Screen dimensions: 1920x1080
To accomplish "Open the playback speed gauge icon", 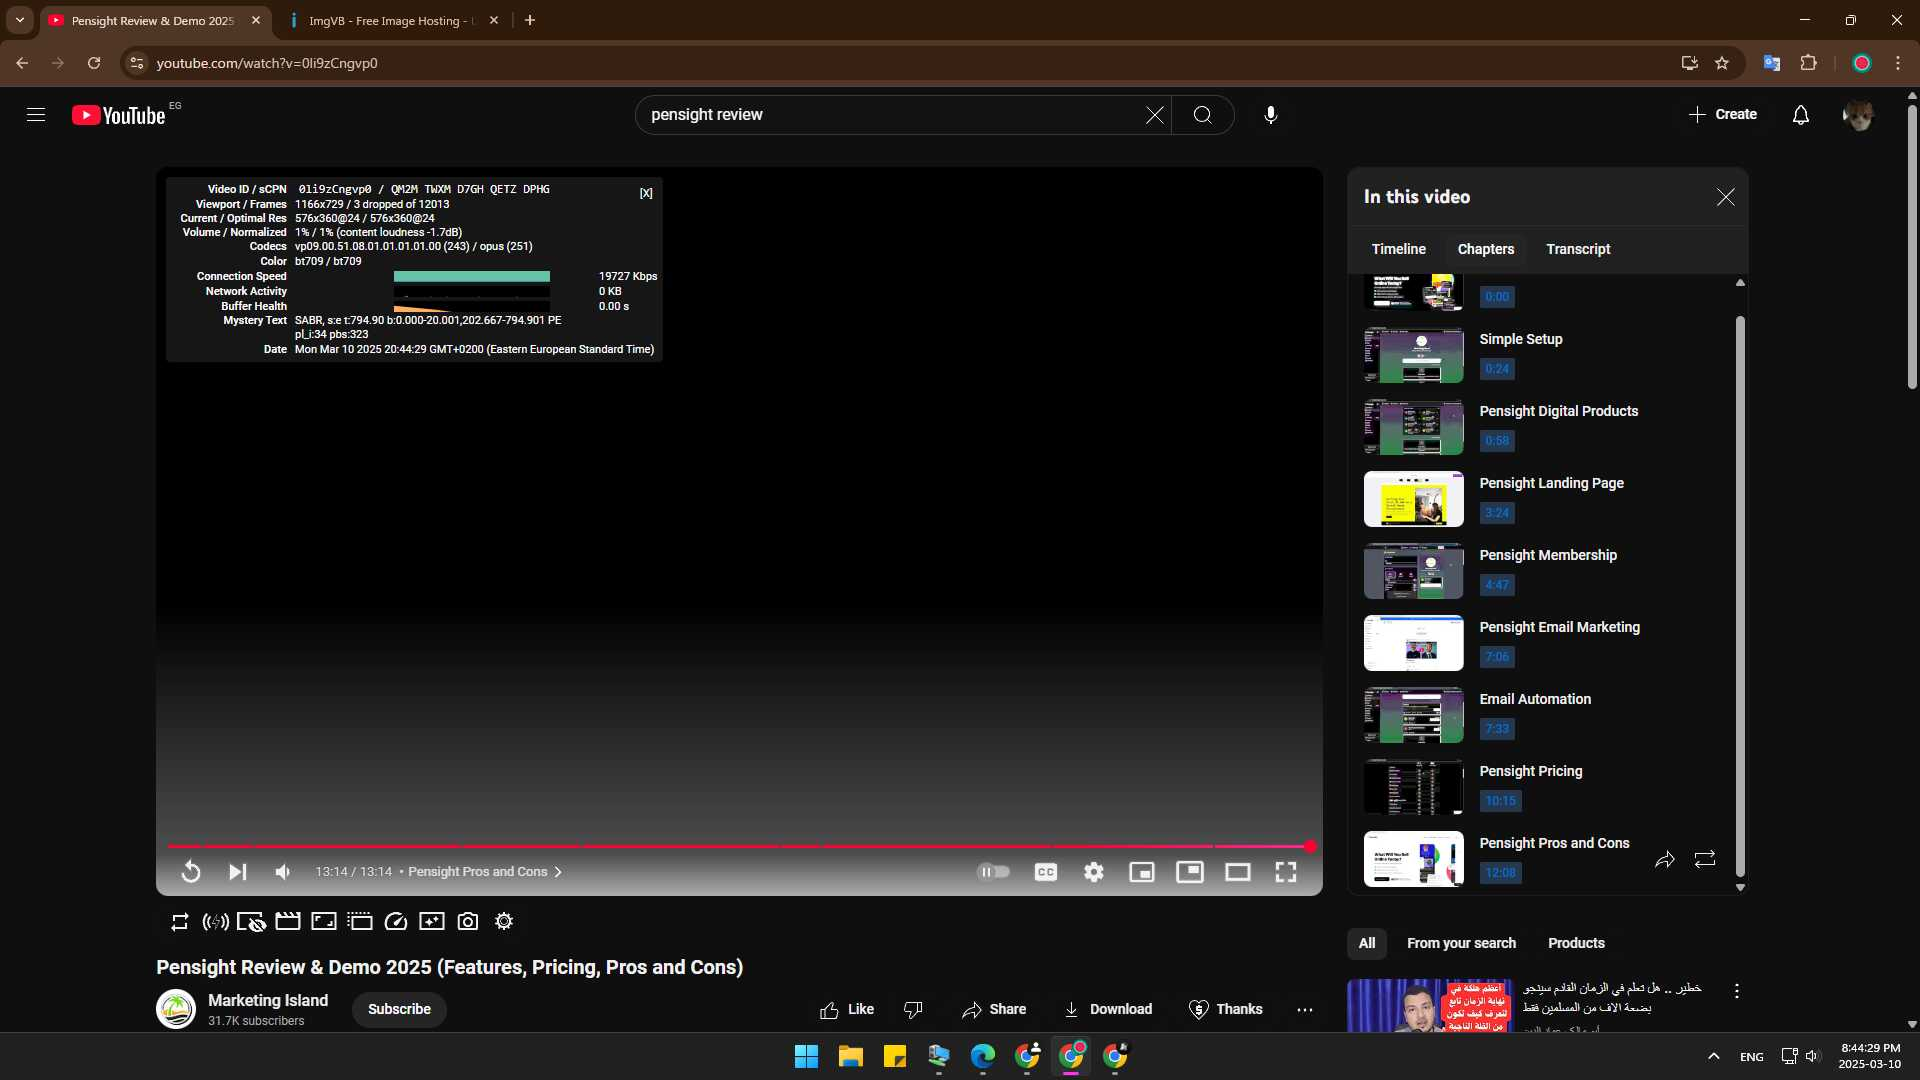I will point(396,922).
